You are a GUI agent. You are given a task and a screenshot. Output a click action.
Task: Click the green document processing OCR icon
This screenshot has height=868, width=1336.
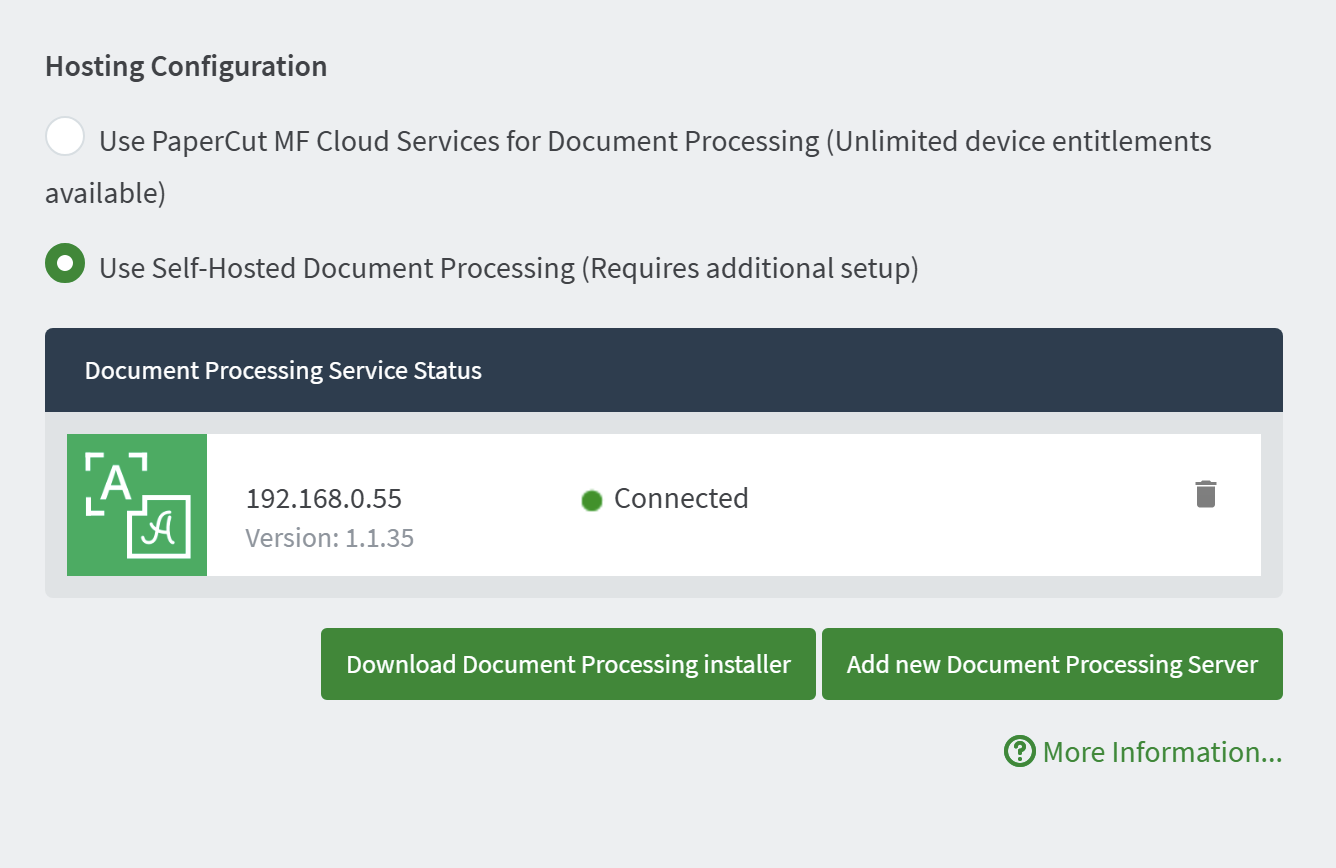point(137,505)
